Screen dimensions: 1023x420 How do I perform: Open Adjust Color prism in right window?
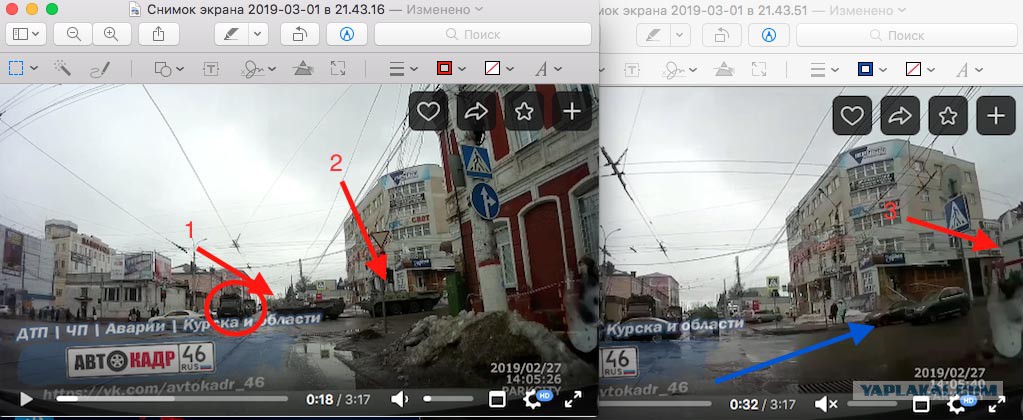click(724, 68)
